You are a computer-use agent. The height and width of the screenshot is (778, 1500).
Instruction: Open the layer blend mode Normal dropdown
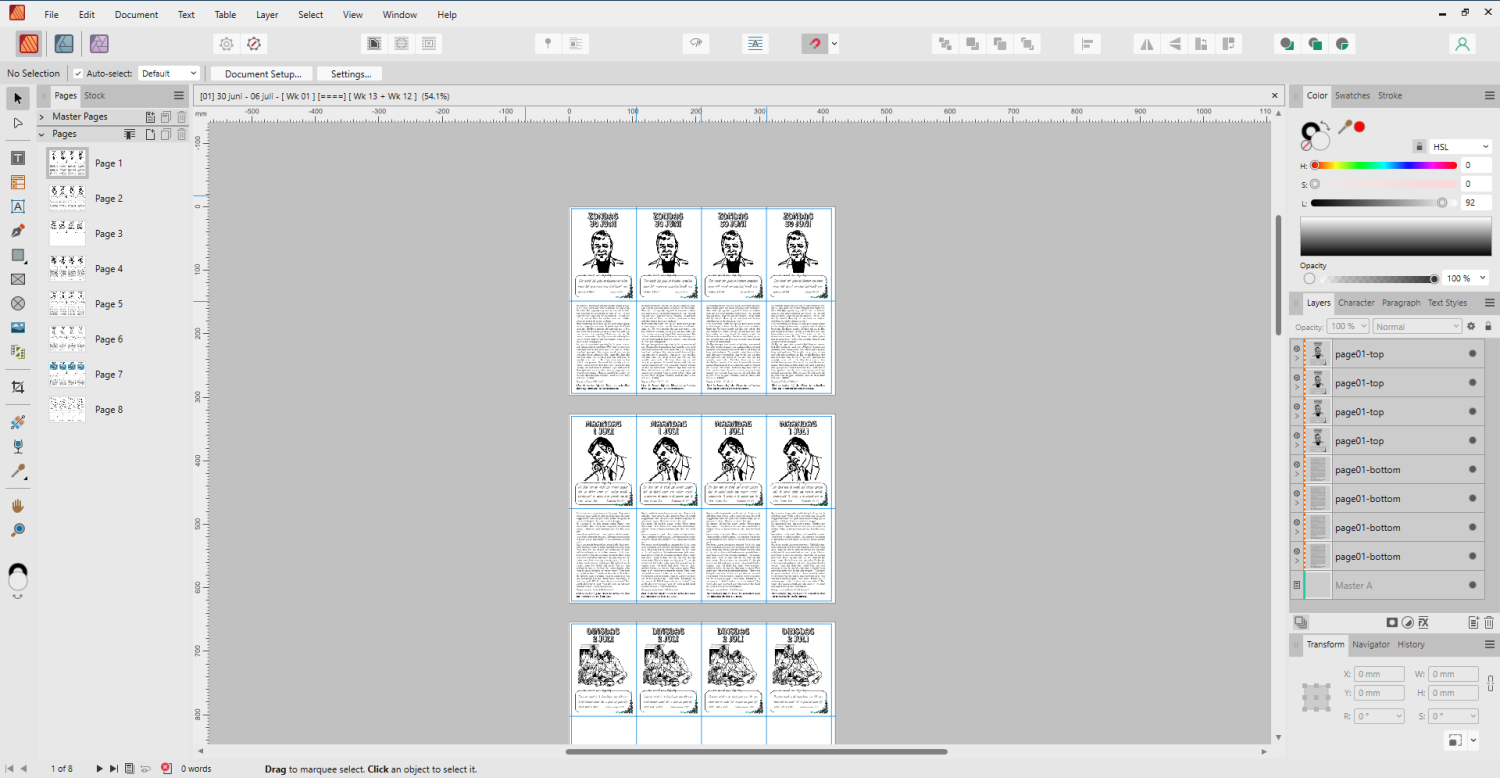coord(1417,326)
